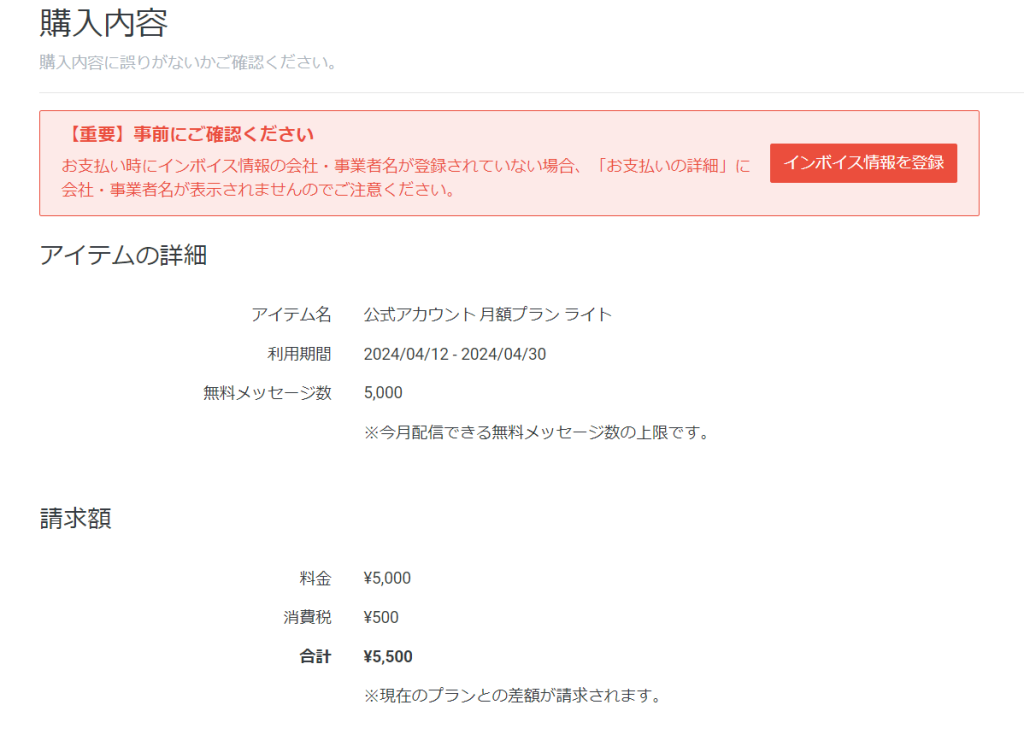Image resolution: width=1024 pixels, height=752 pixels.
Task: Click the 利用期間 label
Action: [x=303, y=353]
